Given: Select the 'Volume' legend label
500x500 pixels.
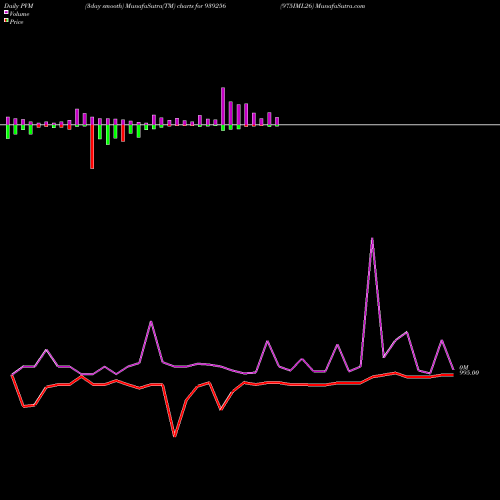Looking at the screenshot, I should [19, 14].
